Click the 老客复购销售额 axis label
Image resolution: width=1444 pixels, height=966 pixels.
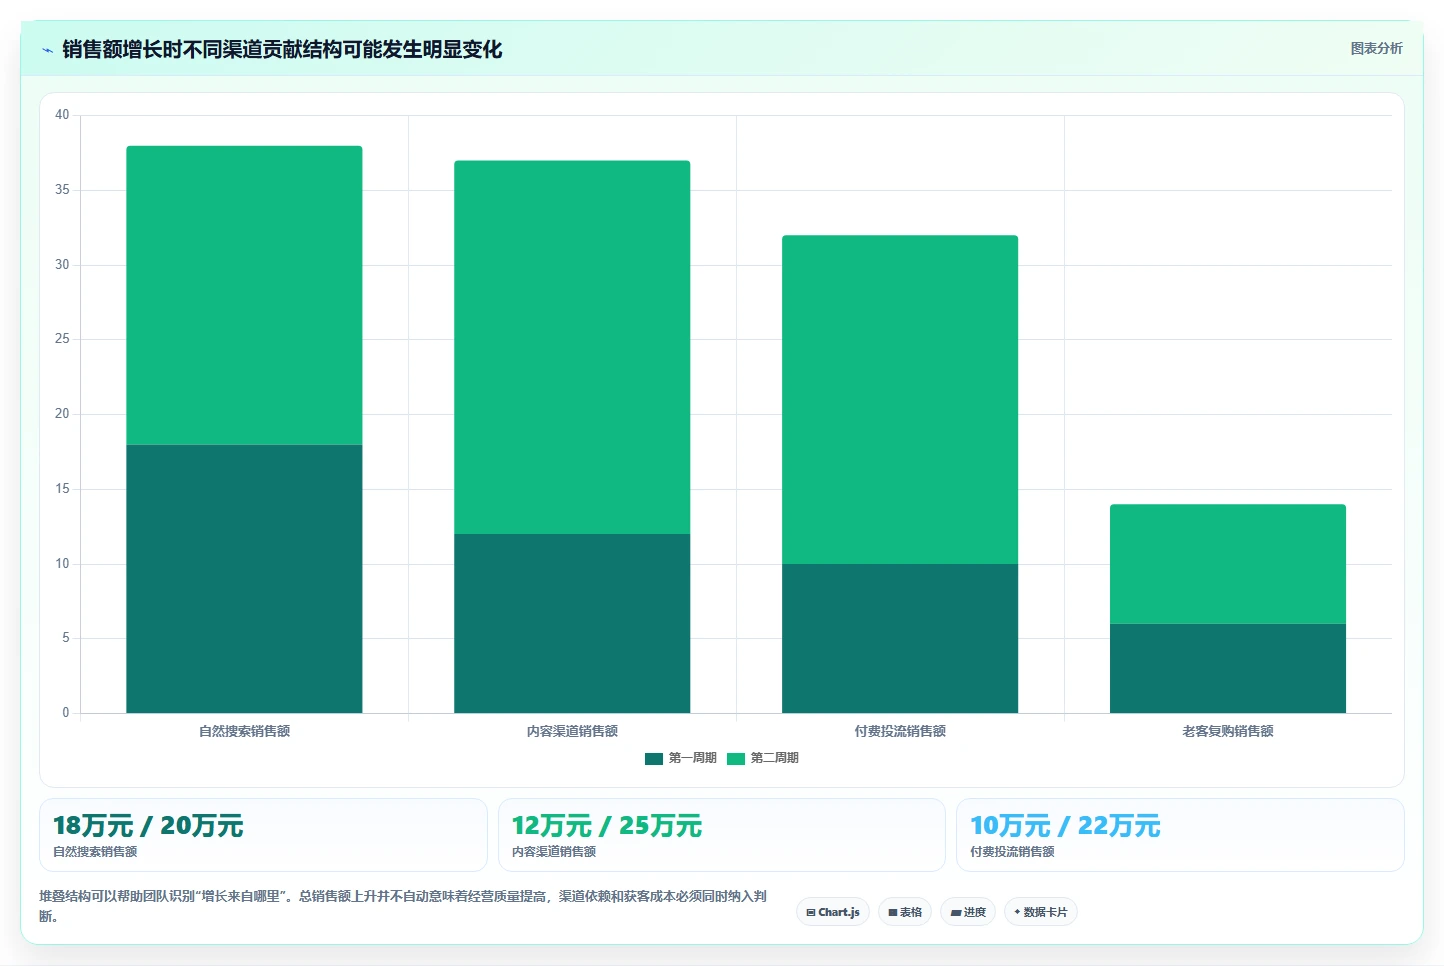tap(1228, 731)
